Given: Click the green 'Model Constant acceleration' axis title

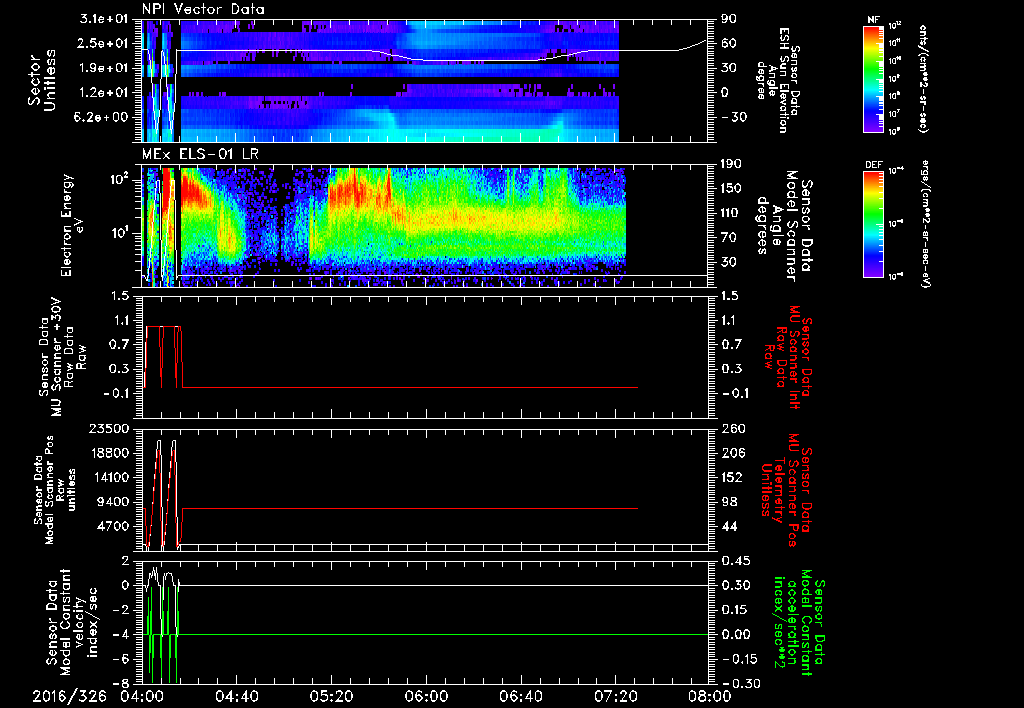Looking at the screenshot, I should pyautogui.click(x=798, y=622).
